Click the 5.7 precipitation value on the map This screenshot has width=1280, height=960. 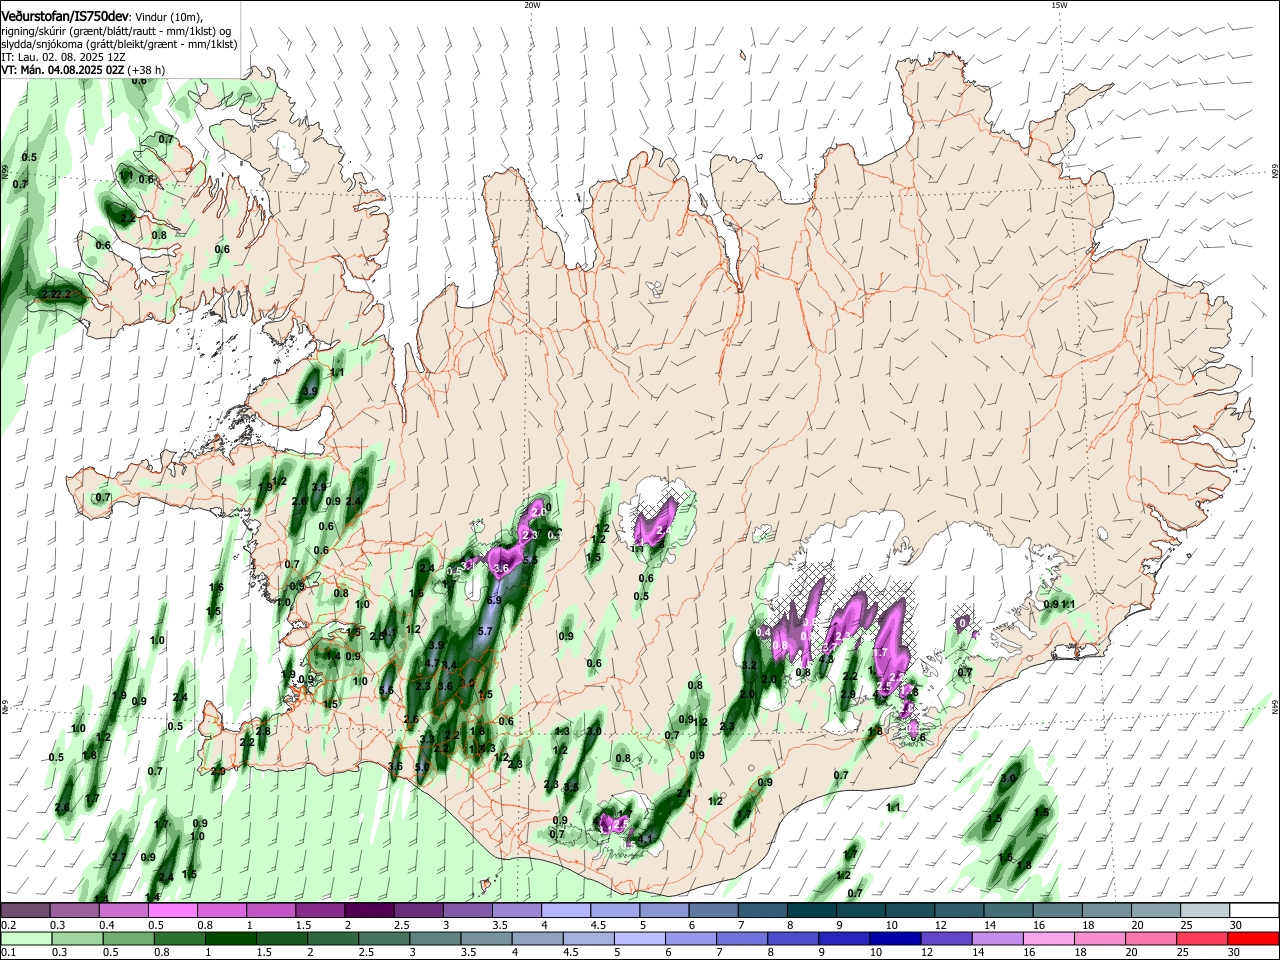(x=486, y=631)
